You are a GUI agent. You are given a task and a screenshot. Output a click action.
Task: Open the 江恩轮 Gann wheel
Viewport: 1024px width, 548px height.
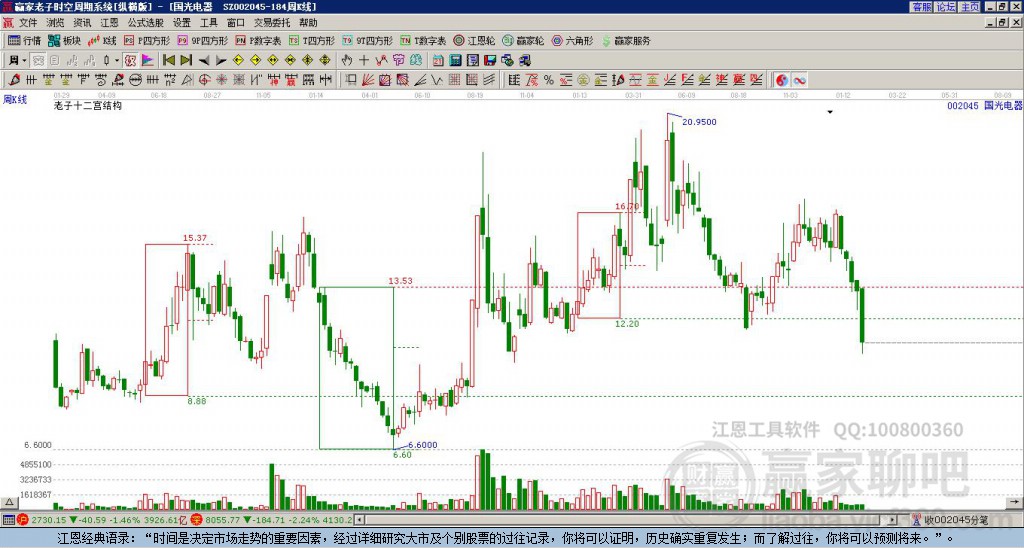tap(474, 40)
